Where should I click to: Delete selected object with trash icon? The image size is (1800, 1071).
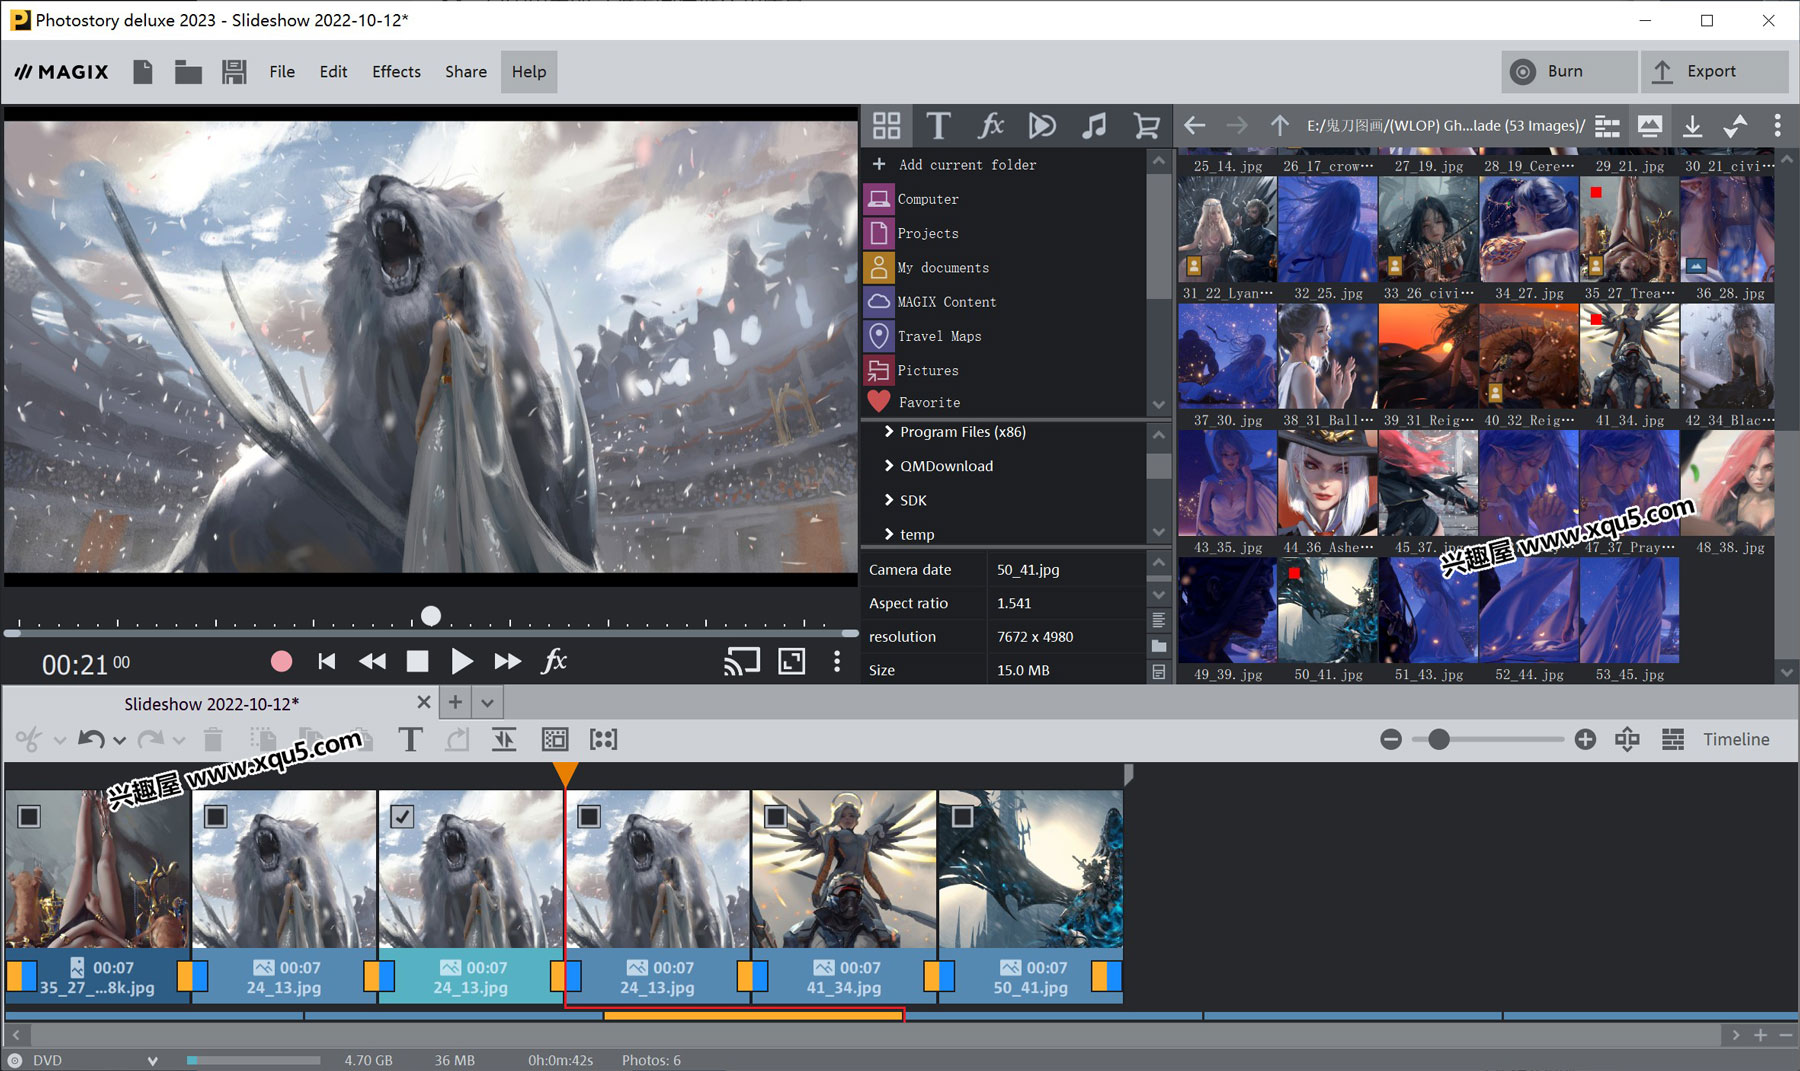[x=212, y=740]
